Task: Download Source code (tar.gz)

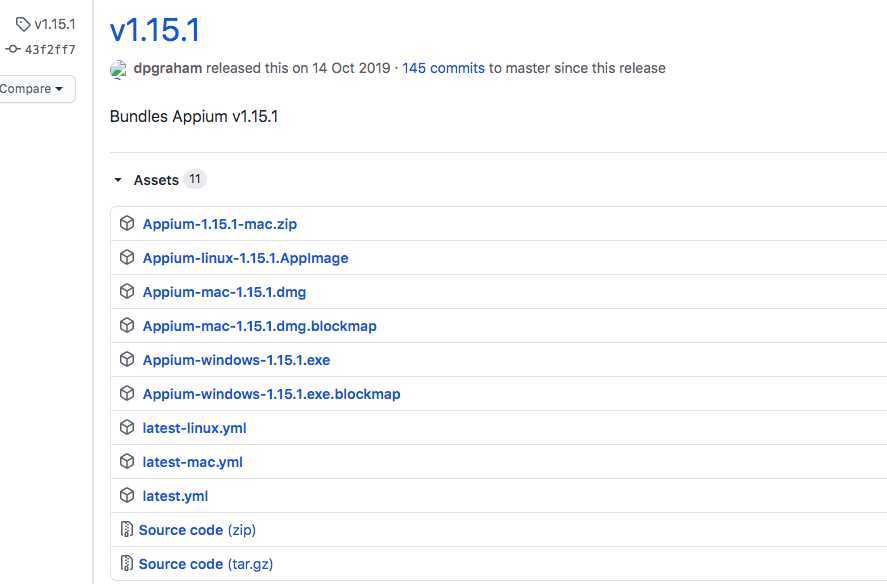Action: [205, 564]
